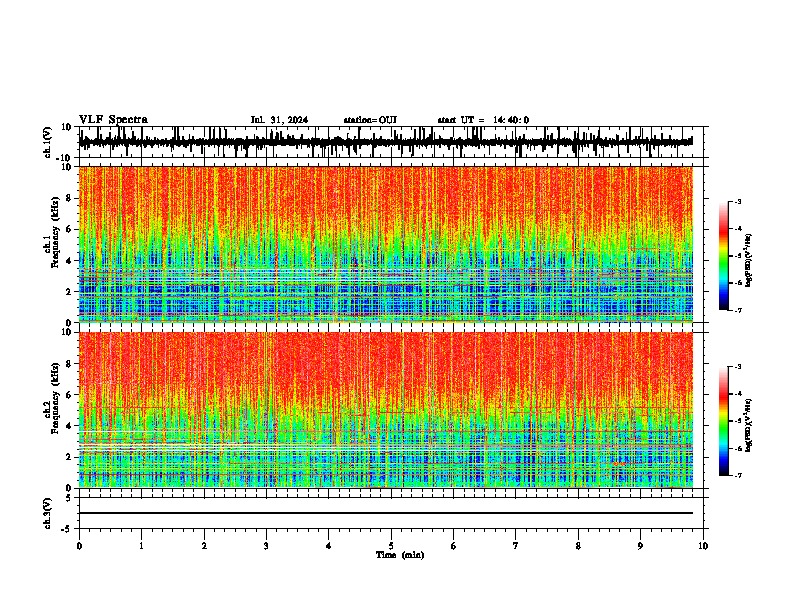Click the '10' tick on the time axis
Image resolution: width=792 pixels, height=612 pixels.
click(703, 546)
